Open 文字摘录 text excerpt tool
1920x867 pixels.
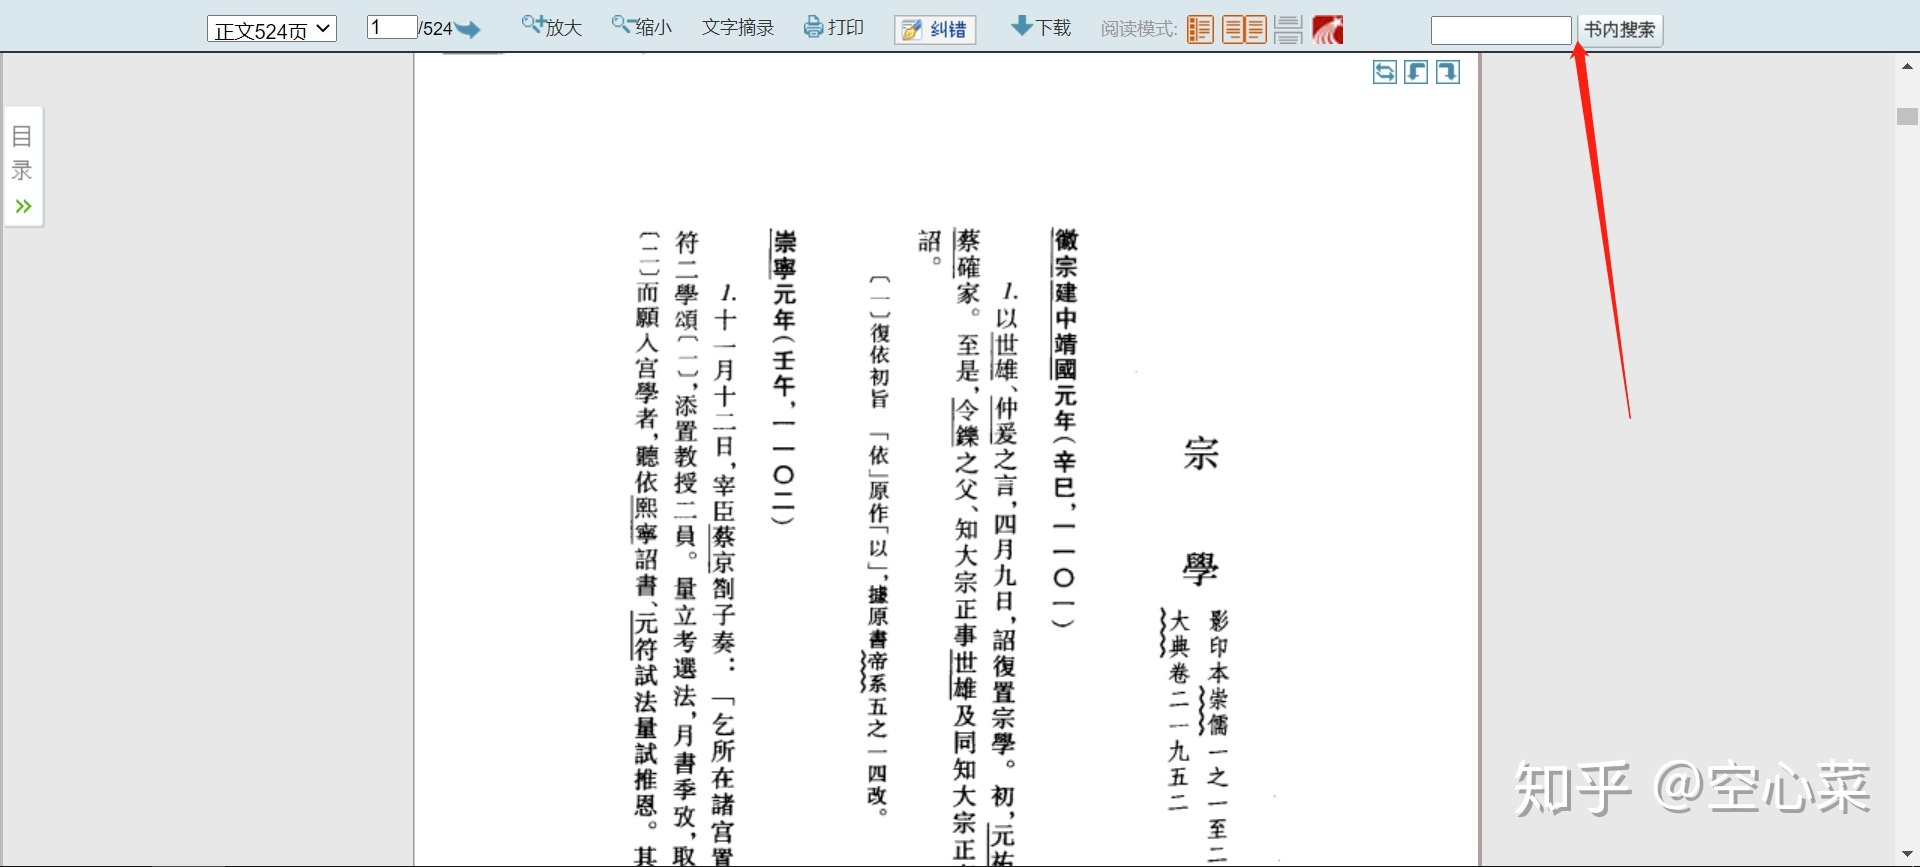tap(738, 27)
